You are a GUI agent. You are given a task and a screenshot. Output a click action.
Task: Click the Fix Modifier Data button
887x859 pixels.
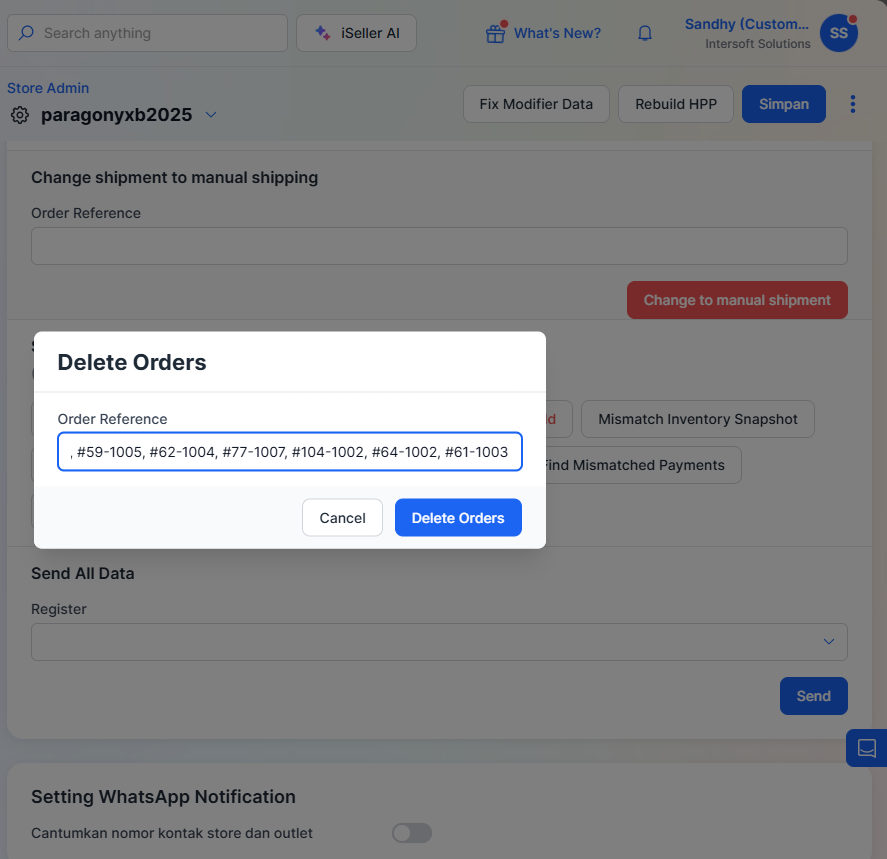pyautogui.click(x=536, y=104)
